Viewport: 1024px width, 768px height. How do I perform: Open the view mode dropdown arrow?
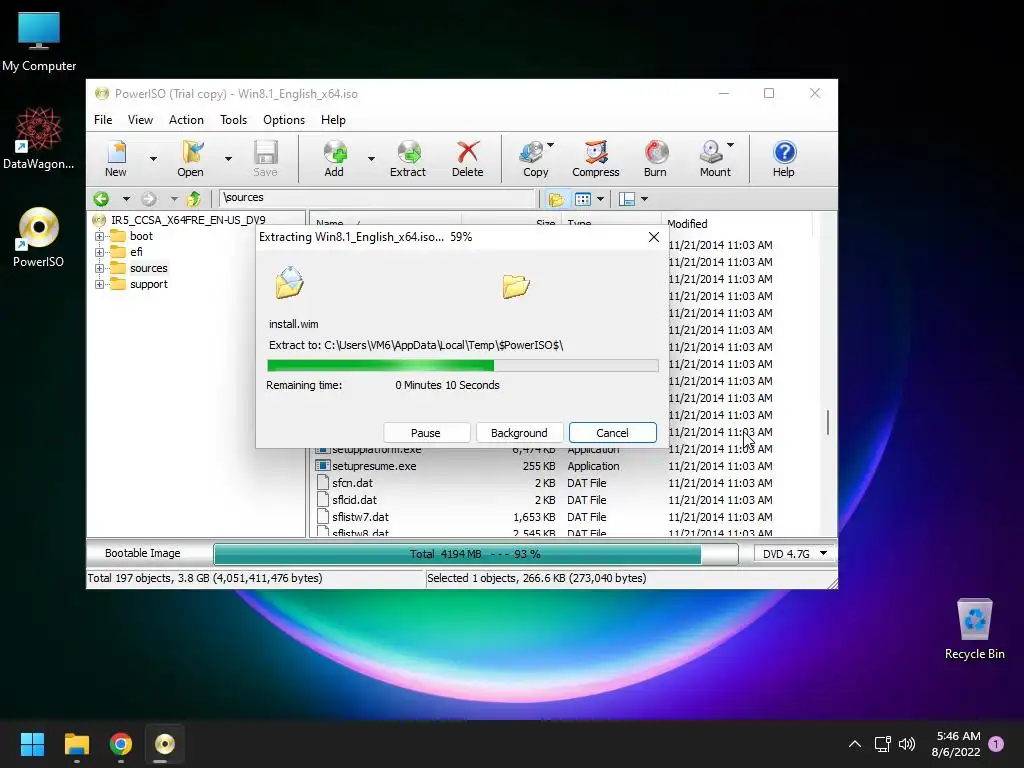(600, 199)
